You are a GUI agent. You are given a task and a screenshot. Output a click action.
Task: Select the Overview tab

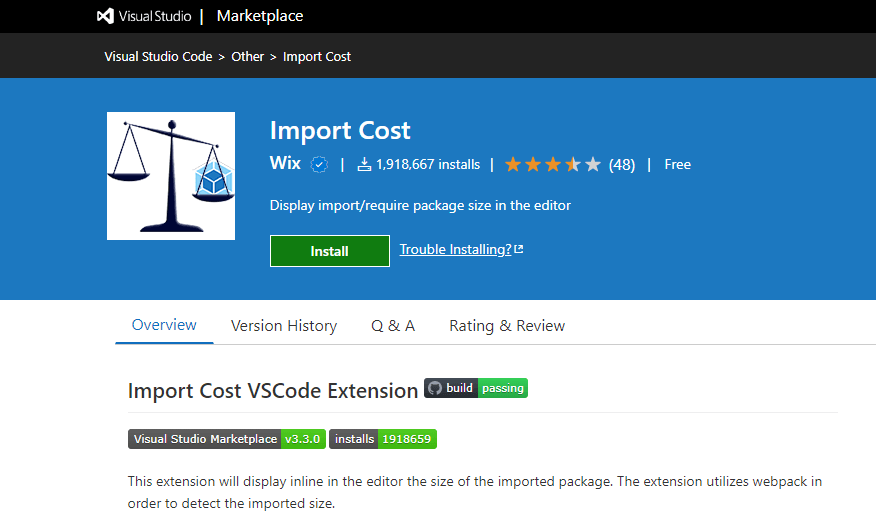(164, 325)
